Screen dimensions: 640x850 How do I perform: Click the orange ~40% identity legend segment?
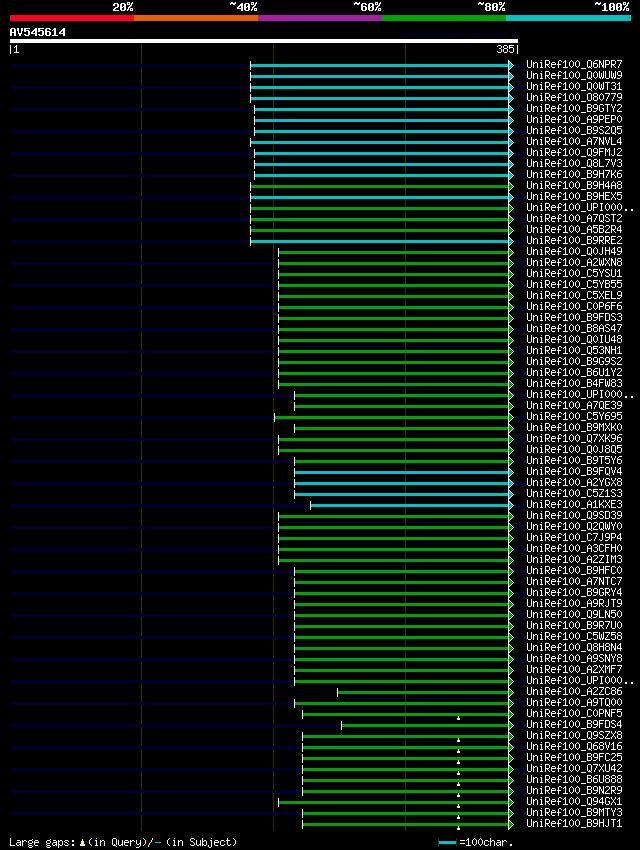pyautogui.click(x=196, y=18)
